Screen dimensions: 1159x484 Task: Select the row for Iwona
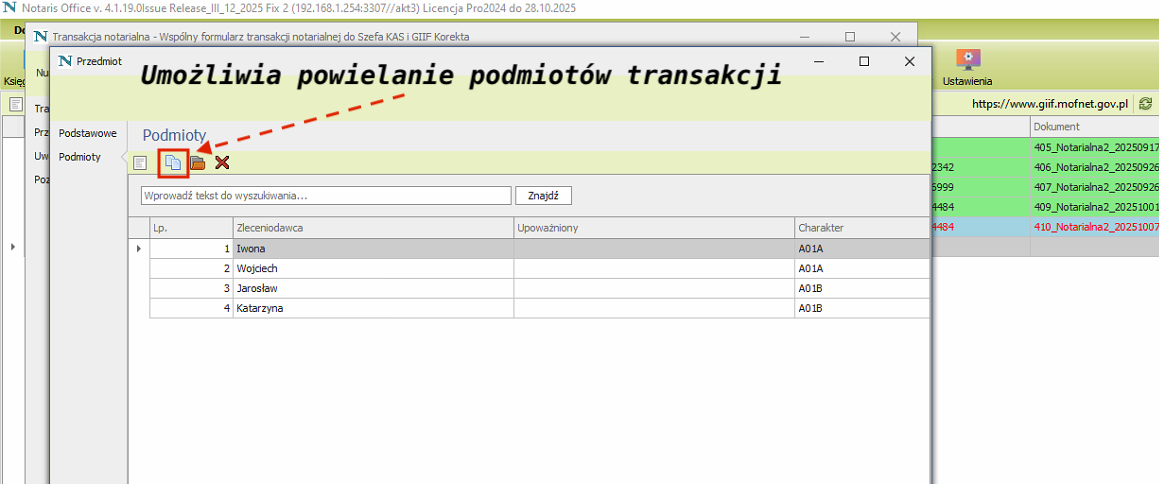pos(372,248)
